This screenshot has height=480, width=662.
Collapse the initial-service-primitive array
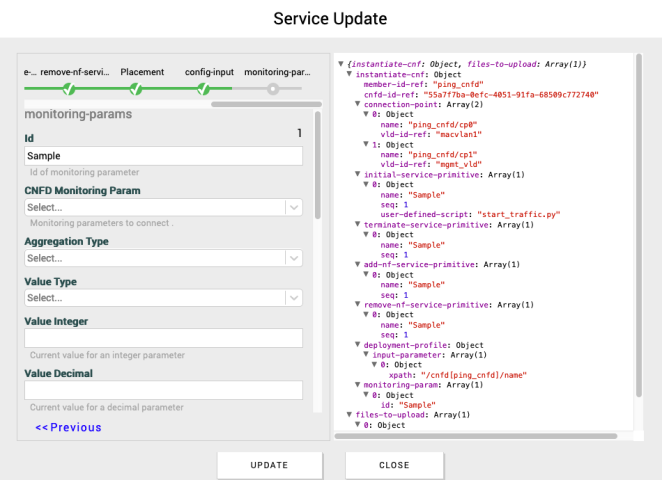tap(357, 174)
